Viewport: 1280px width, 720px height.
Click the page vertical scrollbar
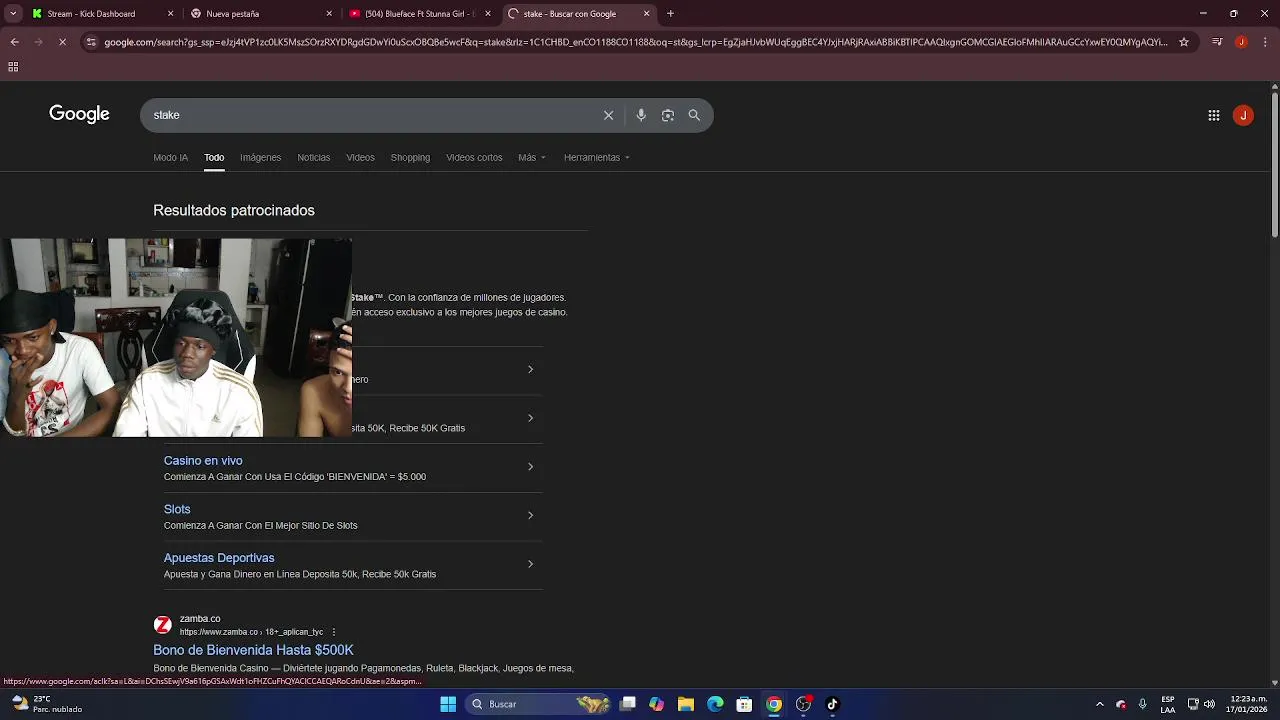(1274, 165)
